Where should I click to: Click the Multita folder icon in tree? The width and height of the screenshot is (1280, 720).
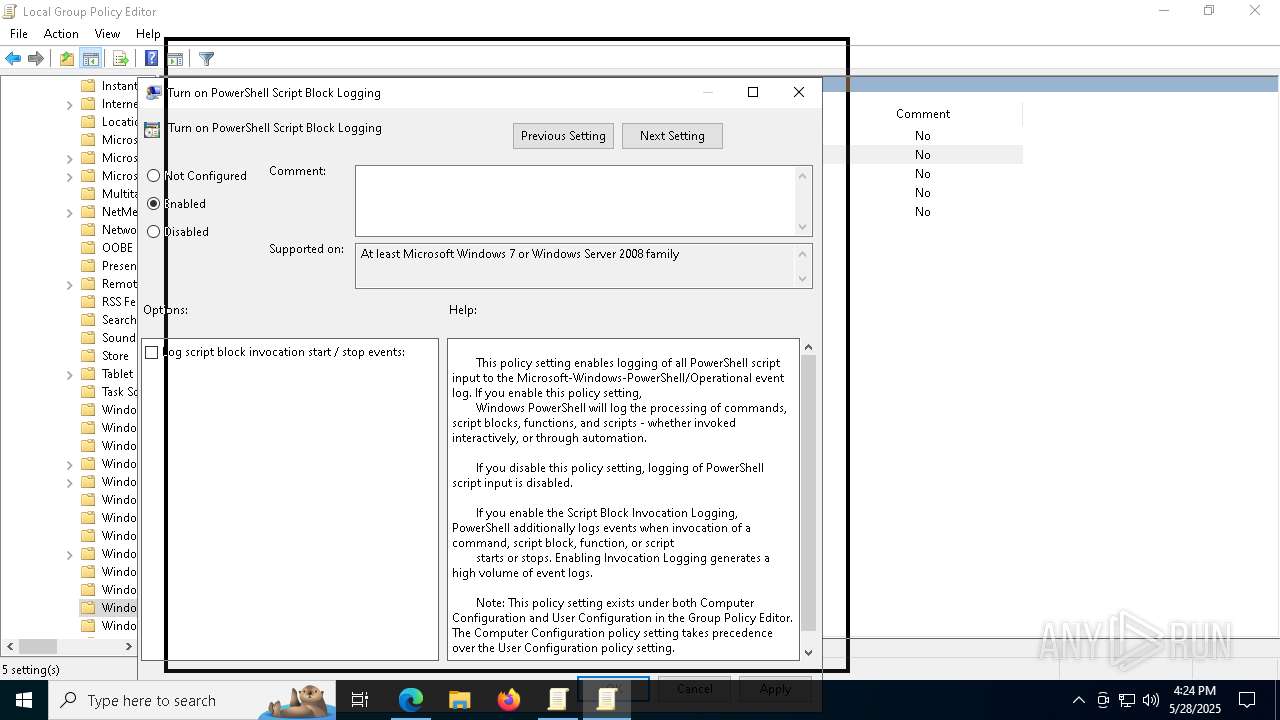click(88, 194)
